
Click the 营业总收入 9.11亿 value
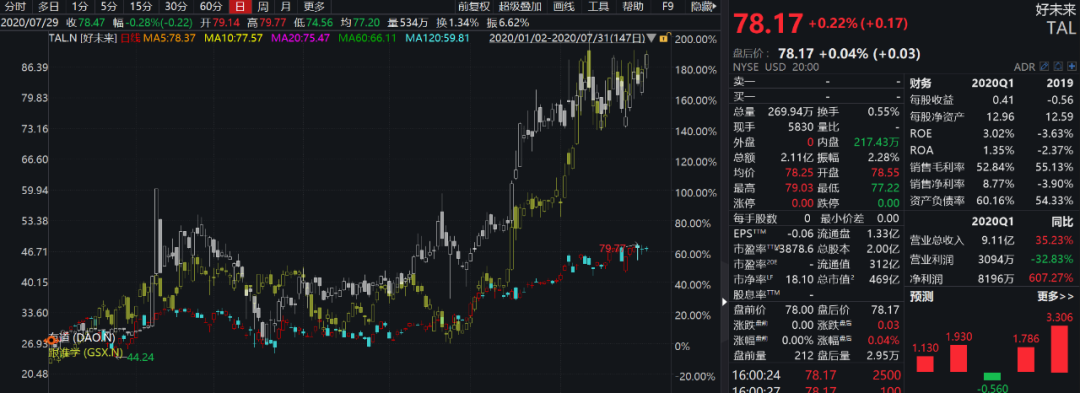click(997, 240)
